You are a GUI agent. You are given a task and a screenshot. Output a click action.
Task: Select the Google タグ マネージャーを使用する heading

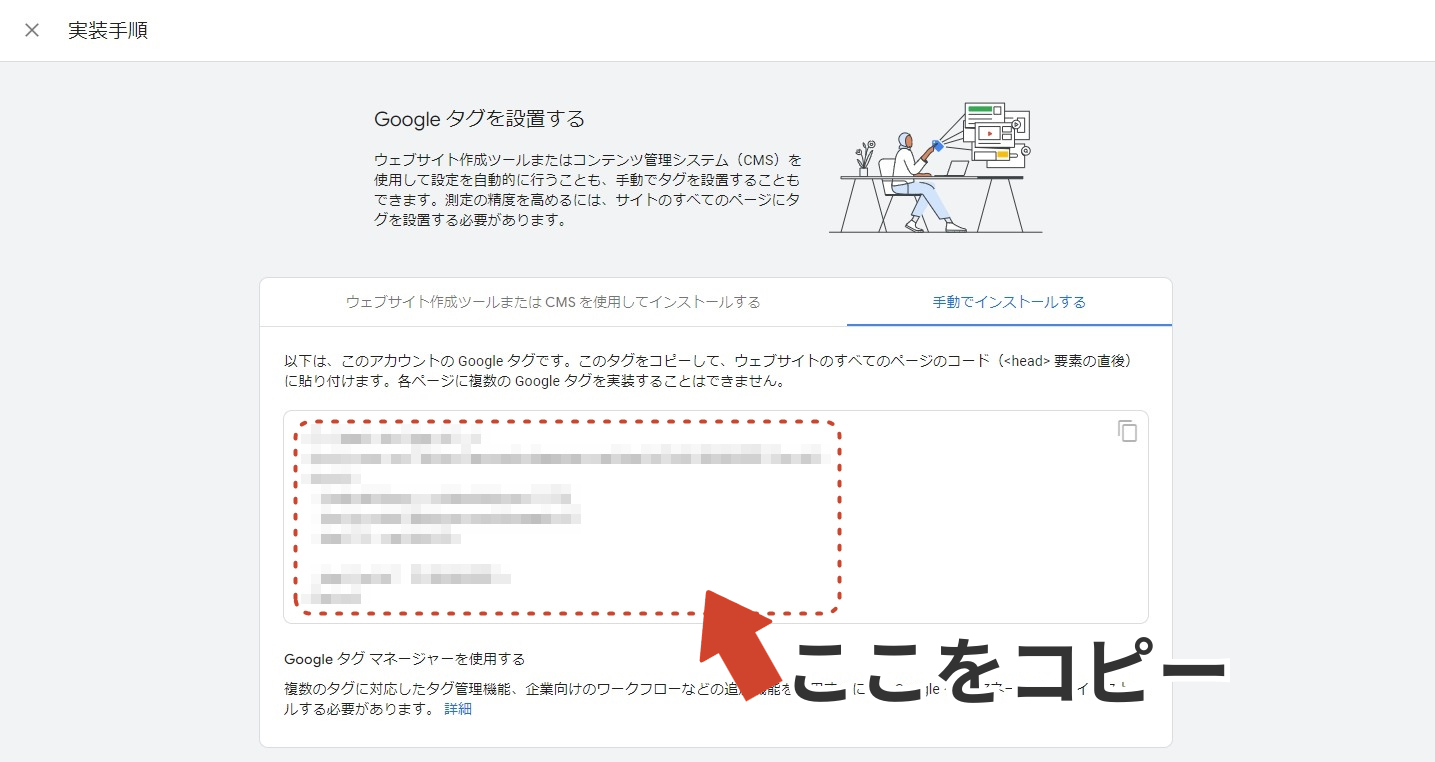tap(405, 659)
